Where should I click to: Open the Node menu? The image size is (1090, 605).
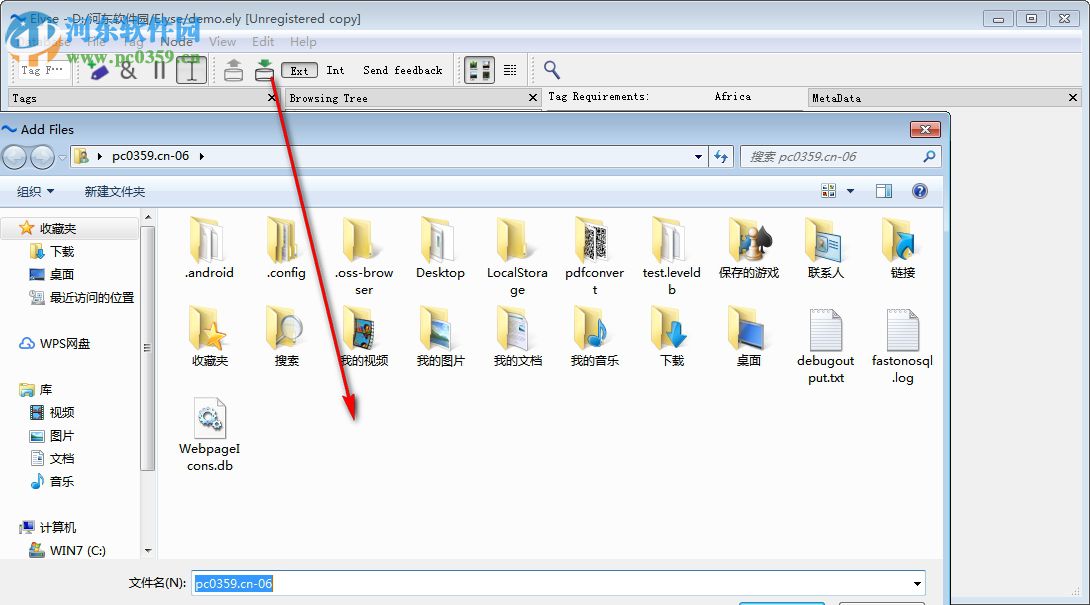point(177,42)
